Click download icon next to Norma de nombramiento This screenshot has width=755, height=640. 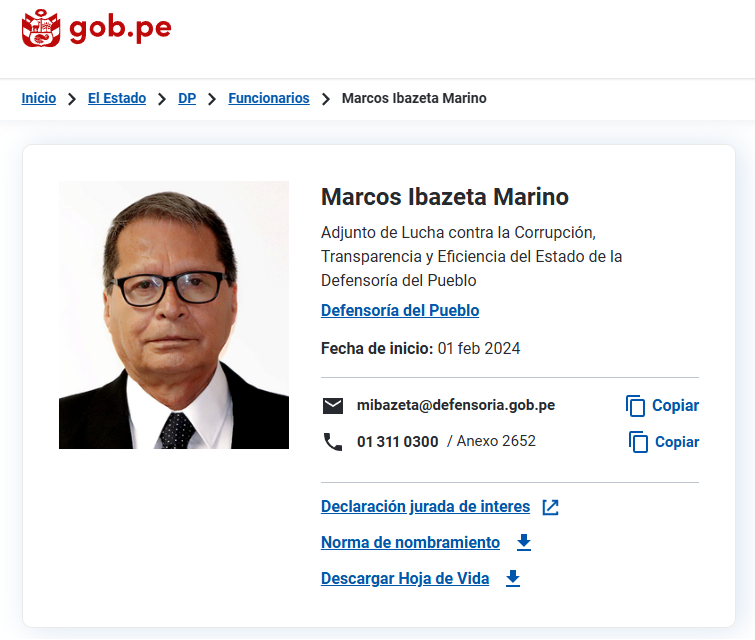pyautogui.click(x=524, y=543)
